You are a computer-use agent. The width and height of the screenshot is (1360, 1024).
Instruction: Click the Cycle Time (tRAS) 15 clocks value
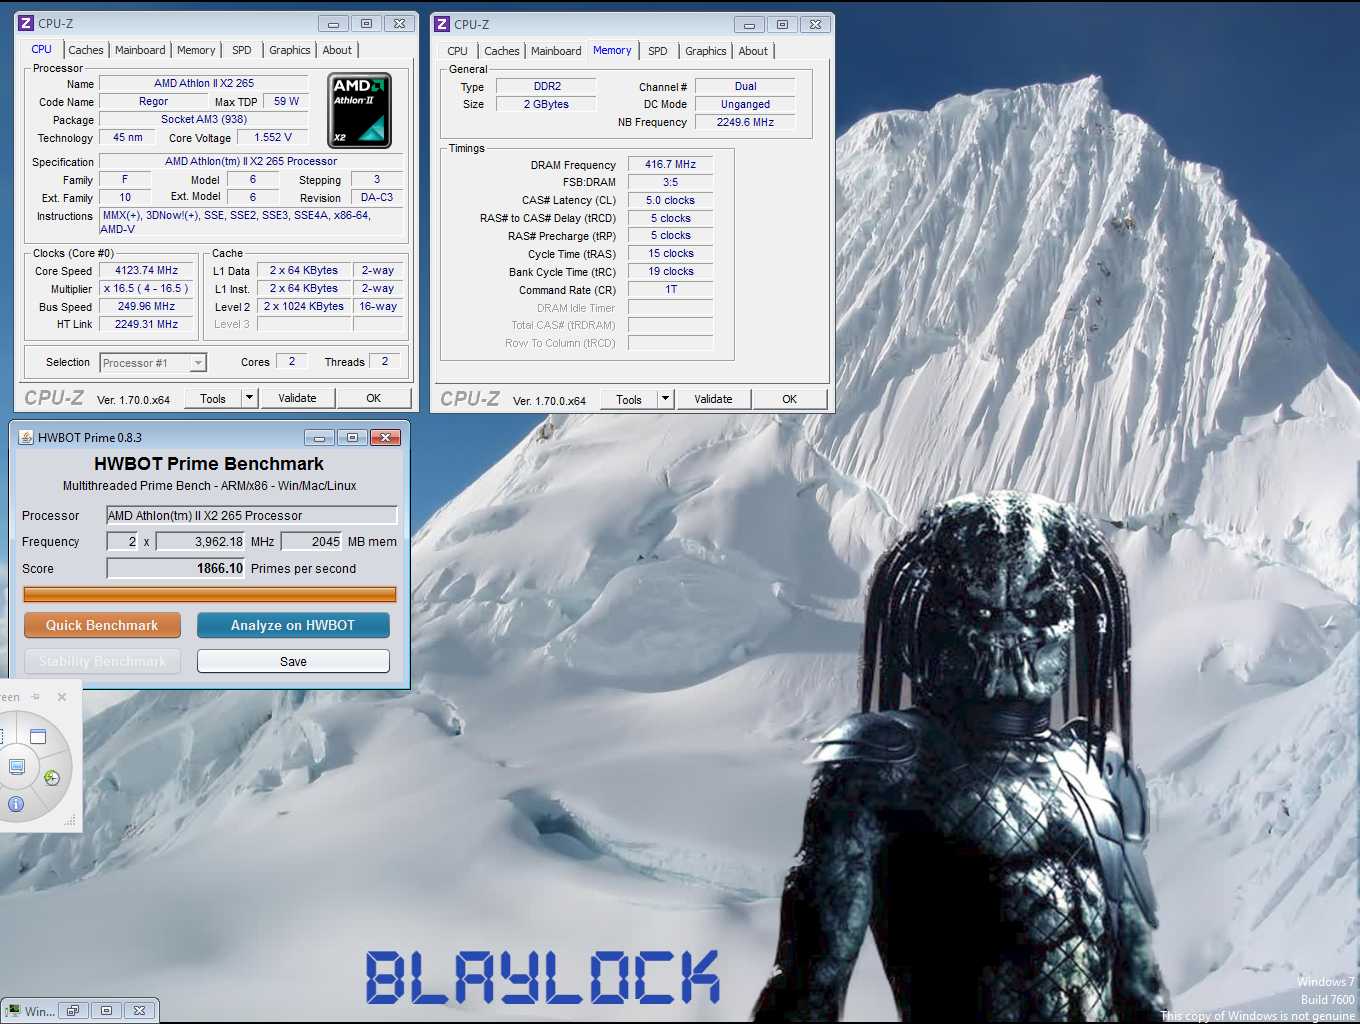pyautogui.click(x=670, y=253)
